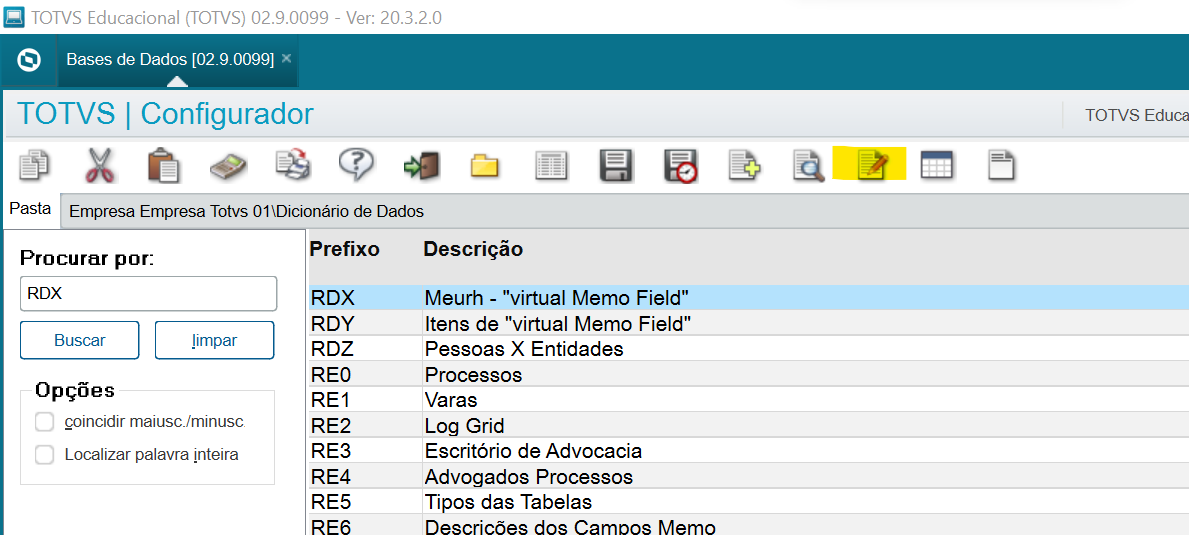Viewport: 1189px width, 535px height.
Task: Select the RE1 Varas row
Action: pos(748,399)
